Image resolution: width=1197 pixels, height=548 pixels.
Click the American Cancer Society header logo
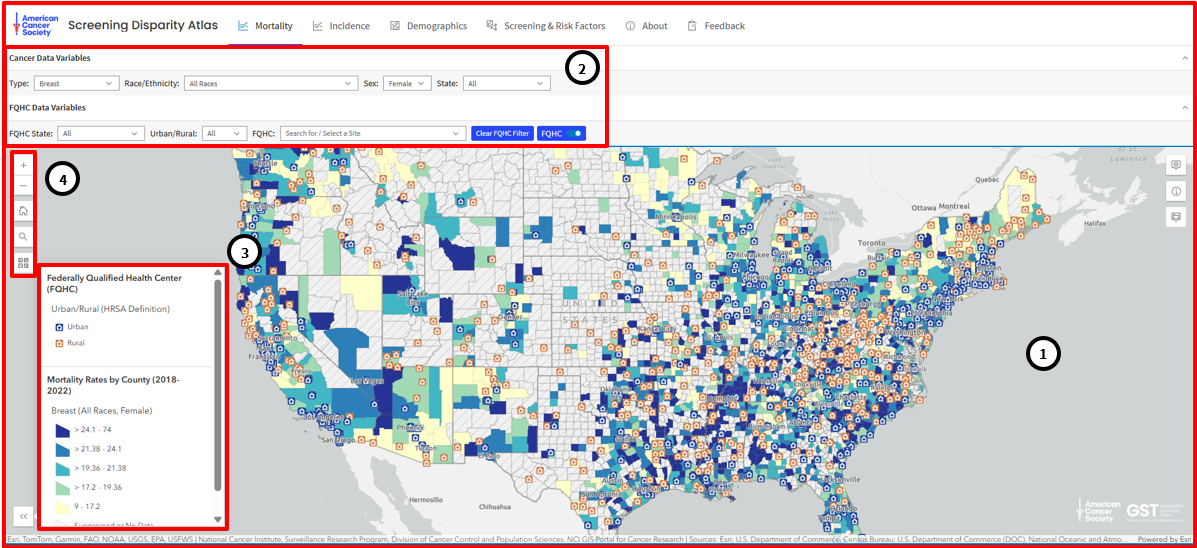point(36,25)
